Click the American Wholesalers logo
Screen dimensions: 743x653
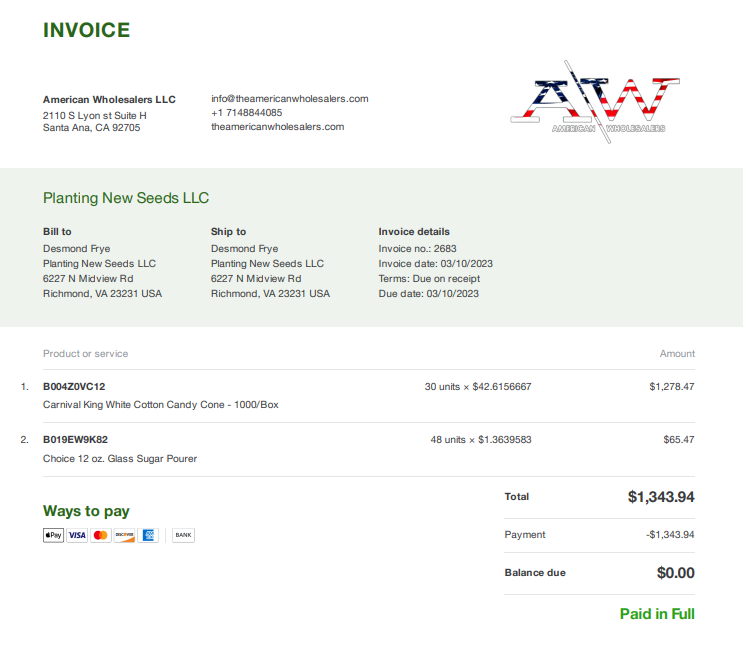pyautogui.click(x=595, y=102)
